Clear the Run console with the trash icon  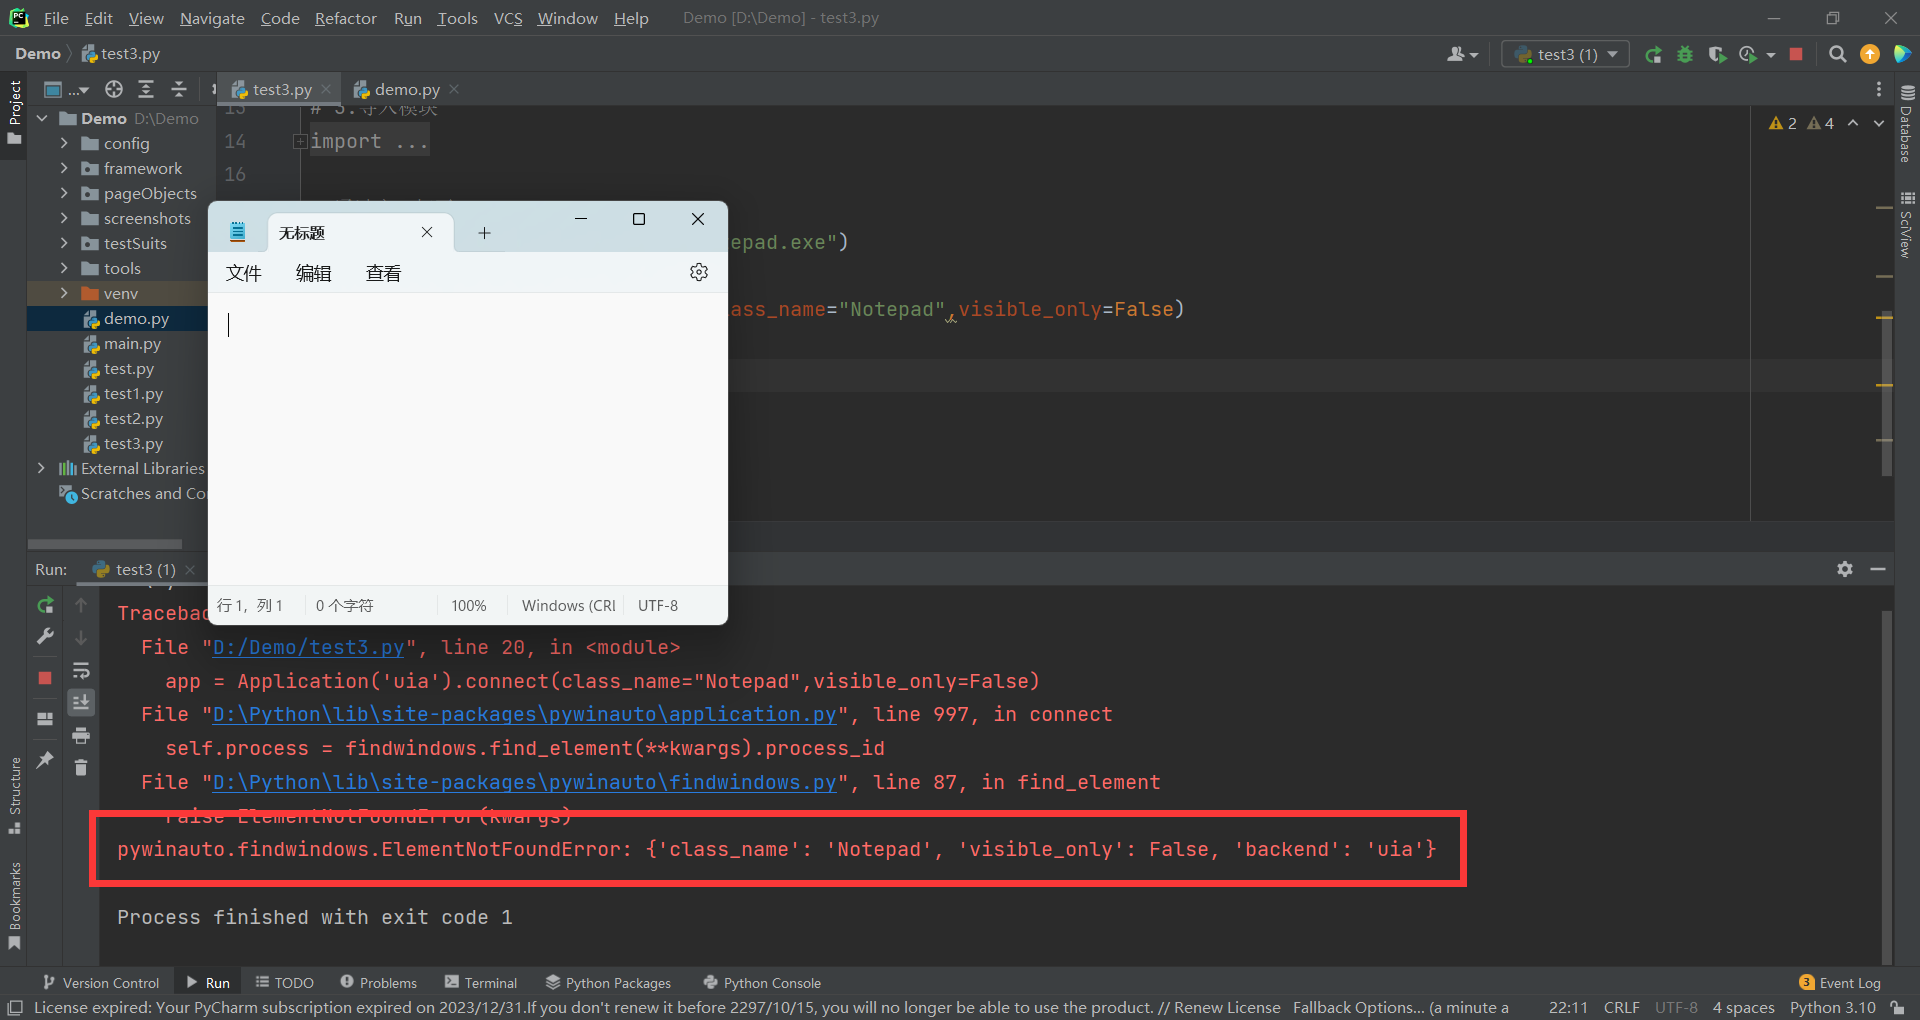(x=81, y=768)
